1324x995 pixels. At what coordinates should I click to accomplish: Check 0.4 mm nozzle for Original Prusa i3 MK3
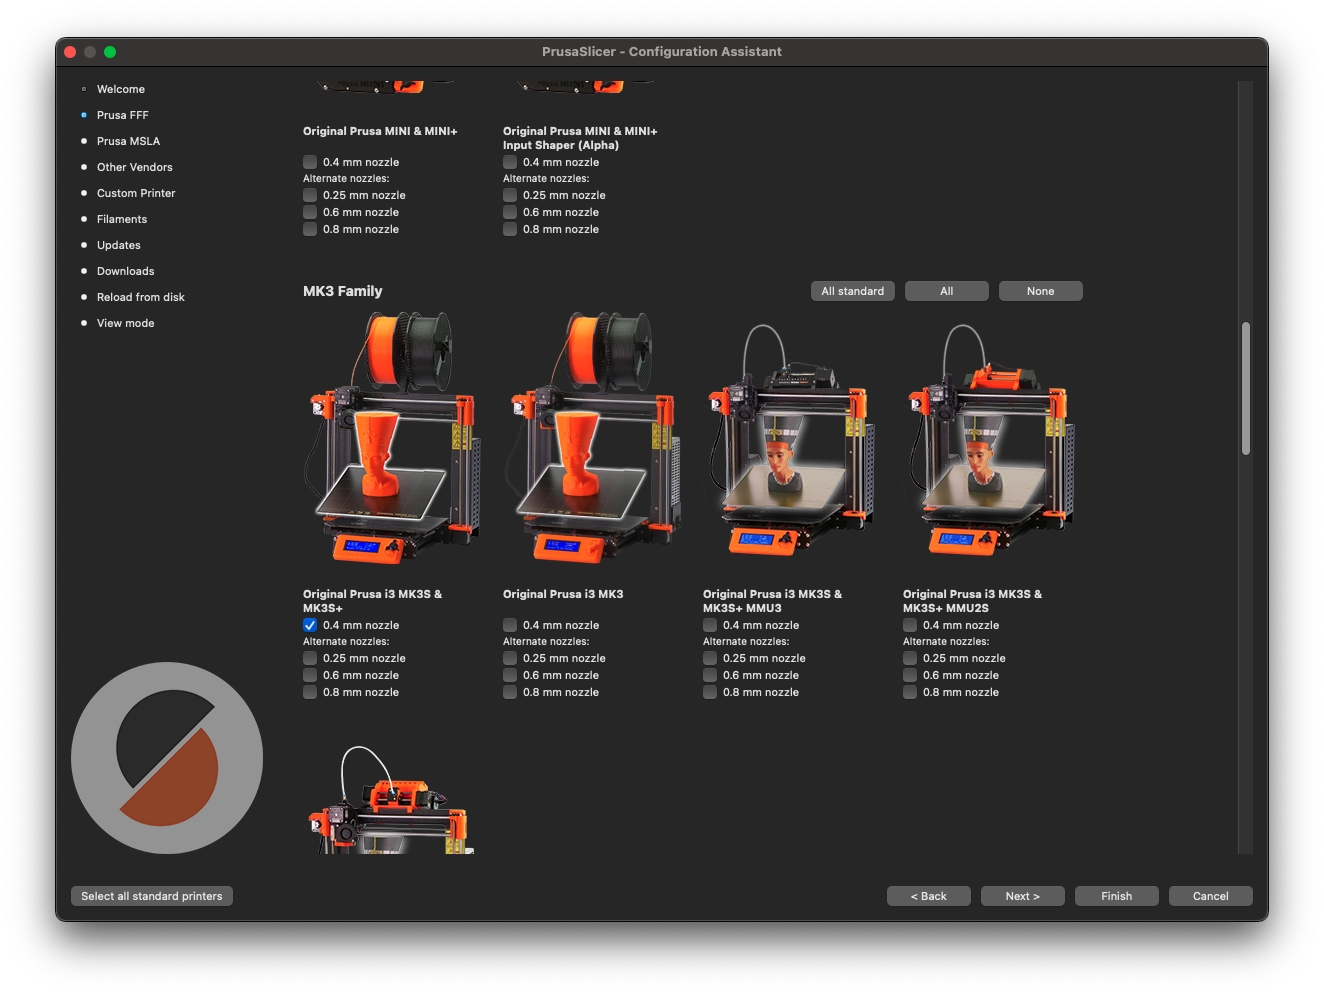tap(510, 625)
